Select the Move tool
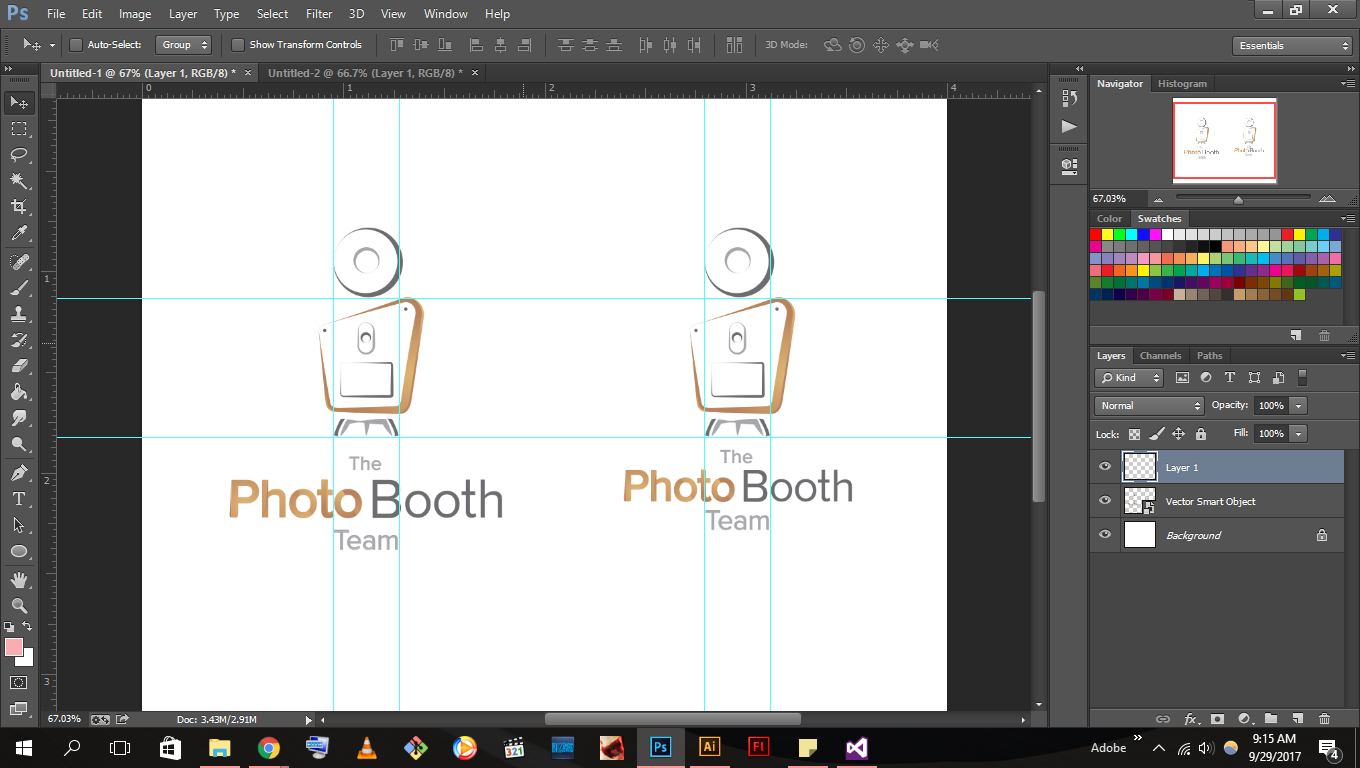The height and width of the screenshot is (768, 1360). (x=19, y=102)
